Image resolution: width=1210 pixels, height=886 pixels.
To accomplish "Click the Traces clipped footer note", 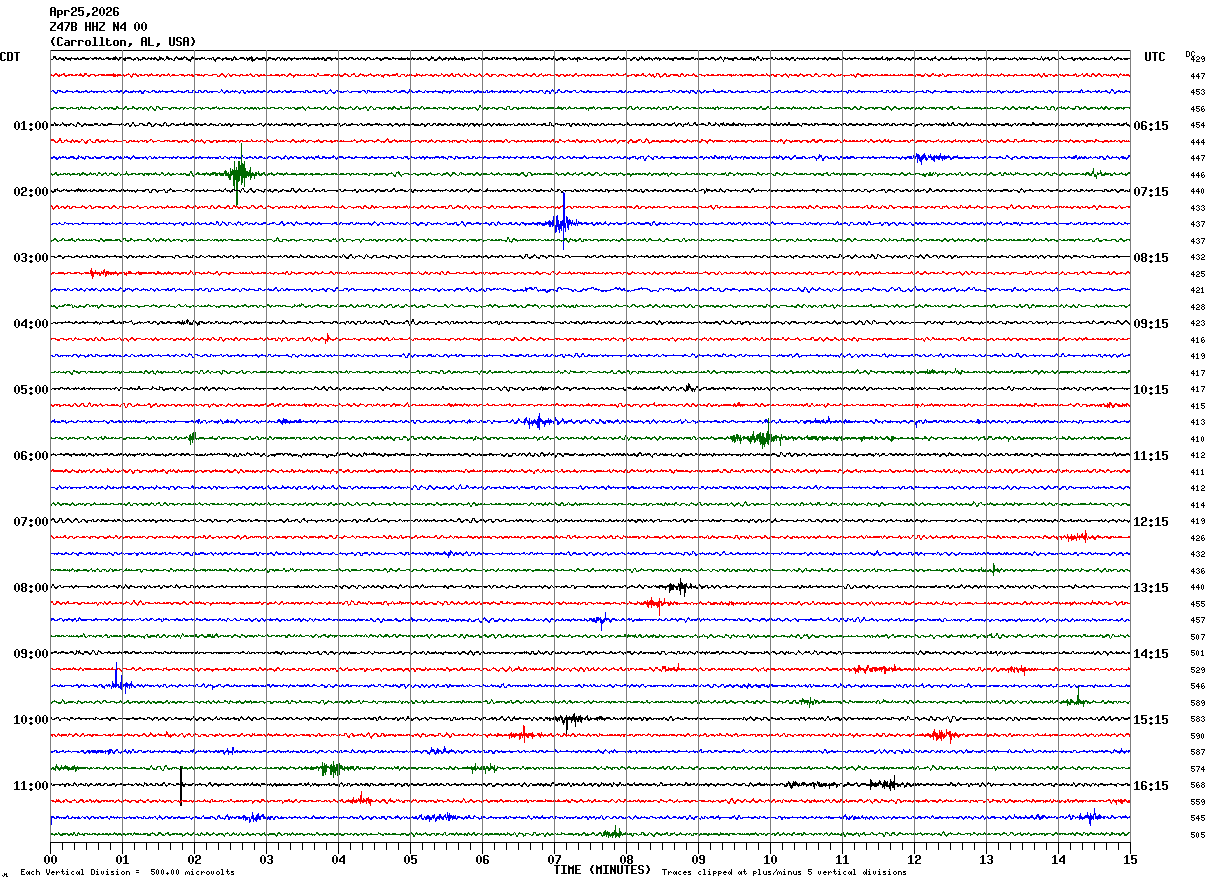I will pyautogui.click(x=784, y=872).
